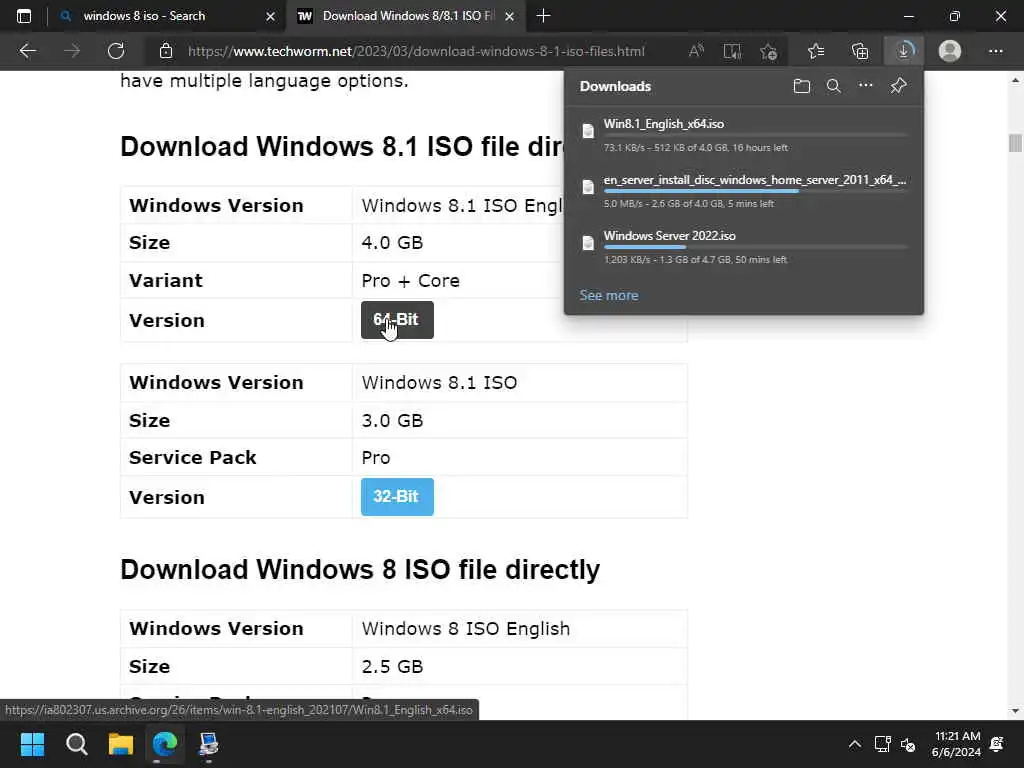Open more options in Downloads panel

[866, 86]
